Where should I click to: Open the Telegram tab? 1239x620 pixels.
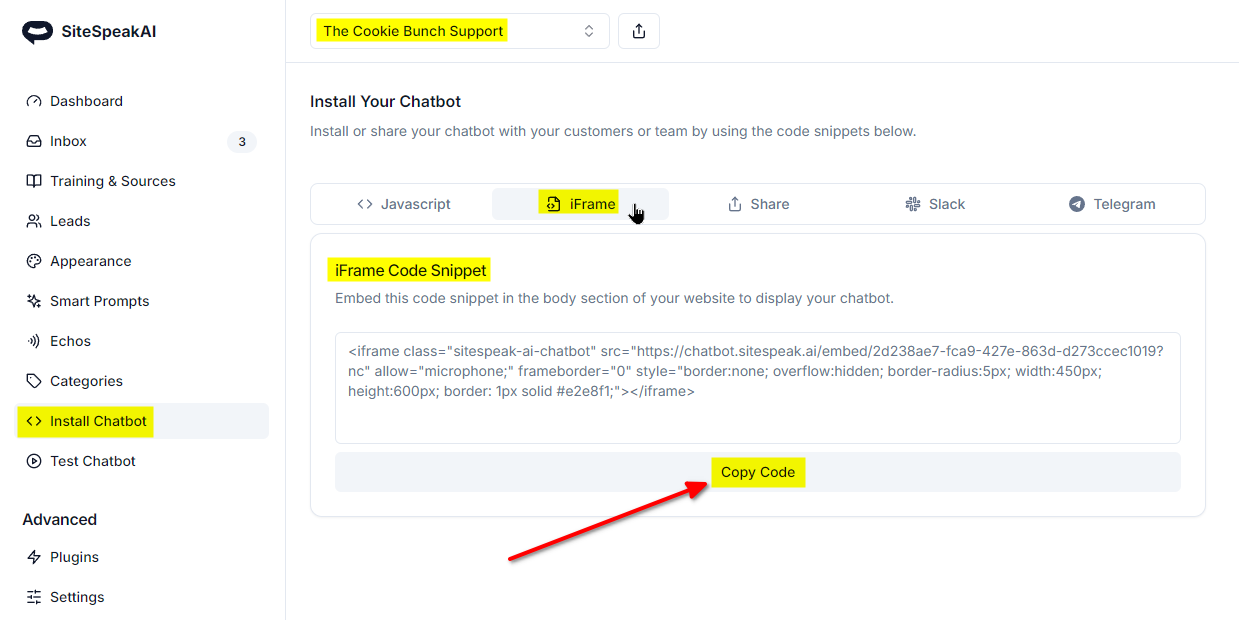tap(1112, 204)
